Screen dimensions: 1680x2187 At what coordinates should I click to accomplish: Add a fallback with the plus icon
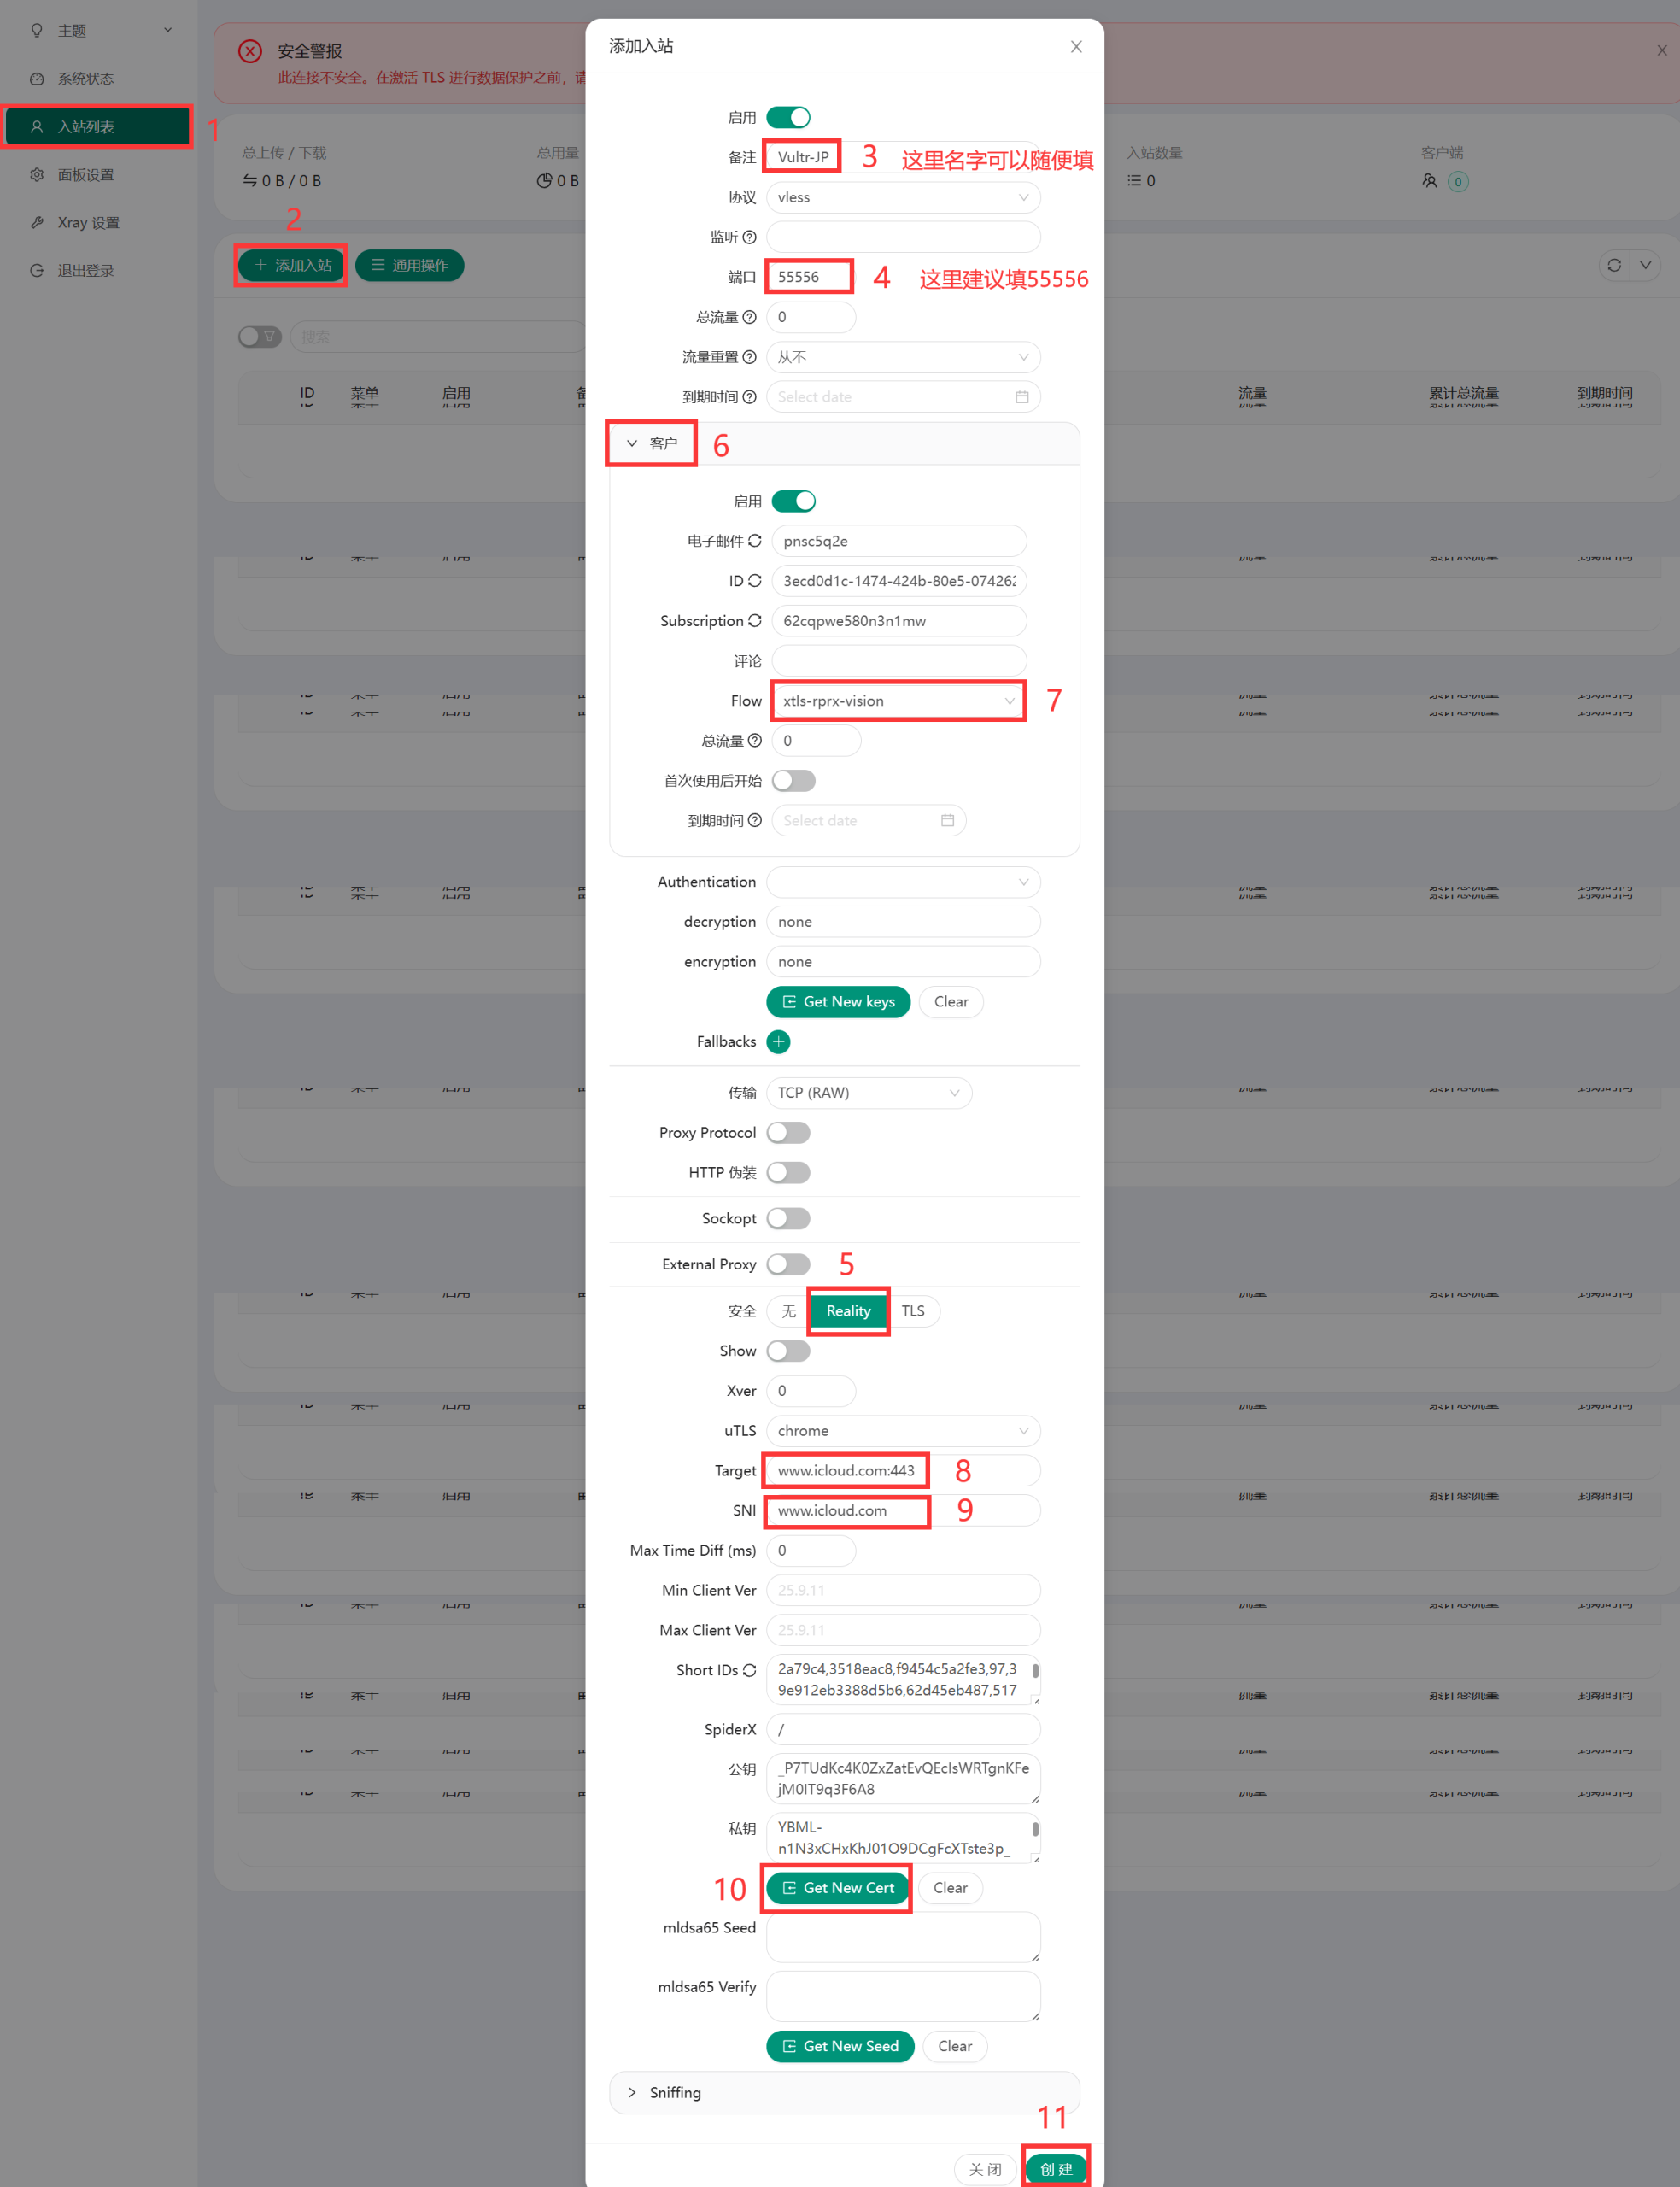coord(778,1041)
